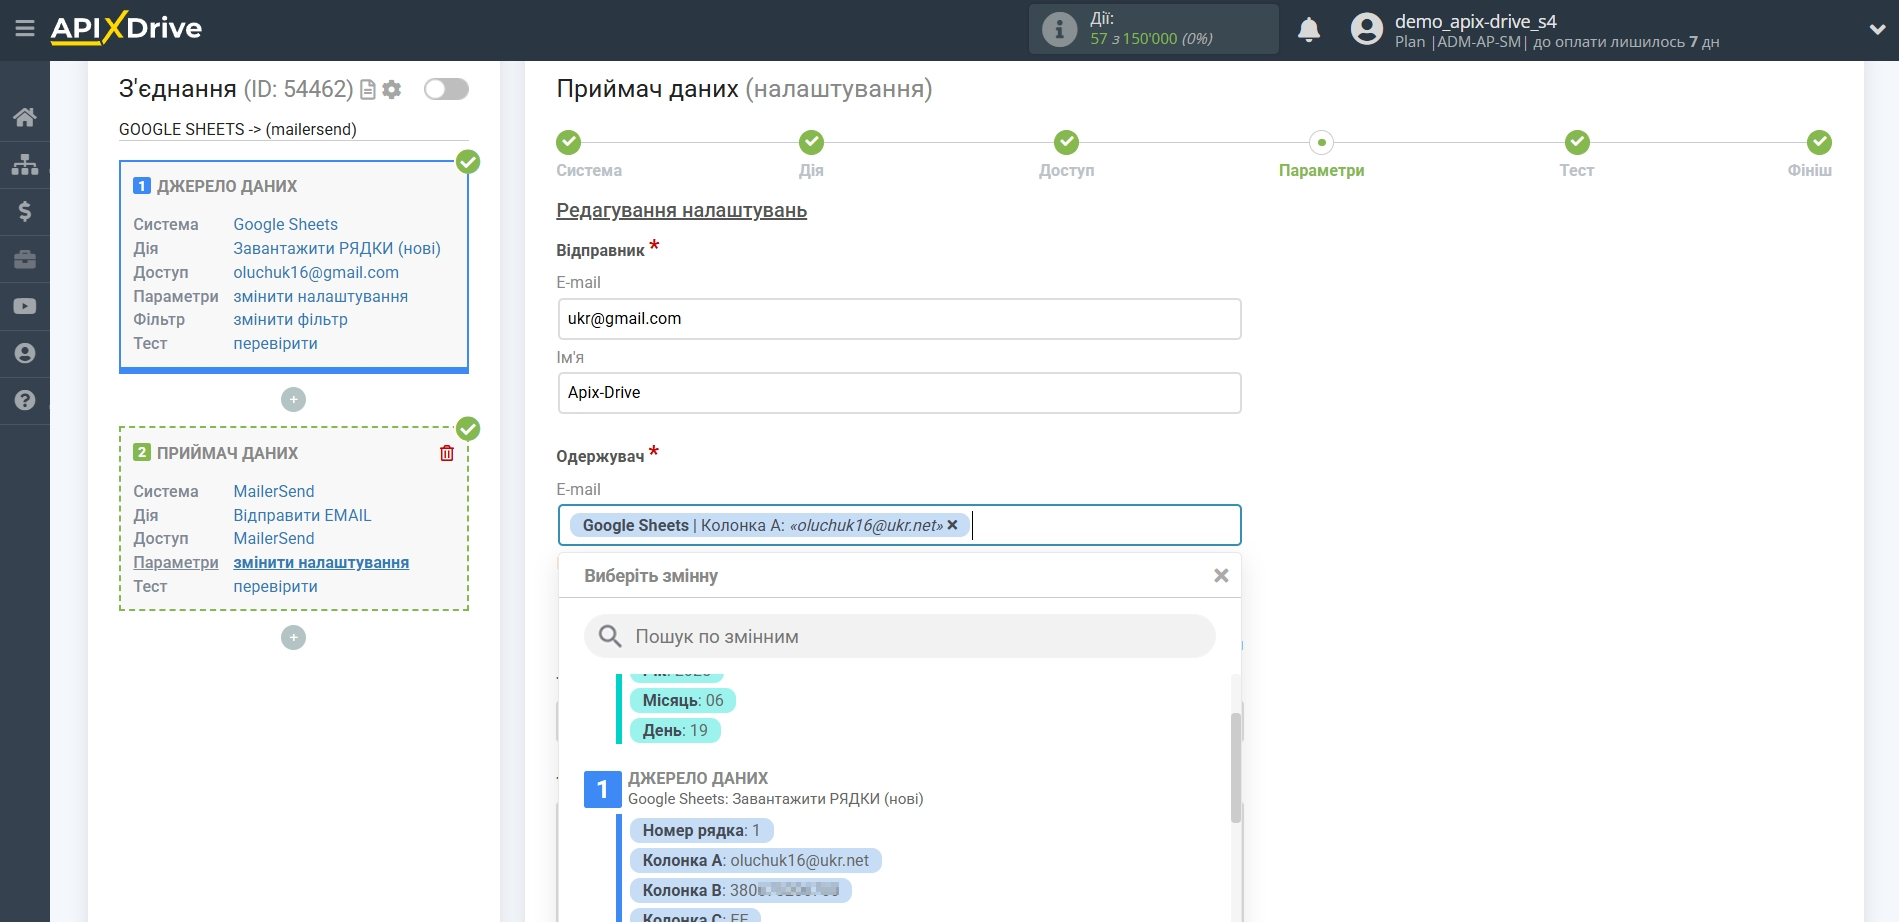Close the variable picker panel

click(x=1221, y=576)
